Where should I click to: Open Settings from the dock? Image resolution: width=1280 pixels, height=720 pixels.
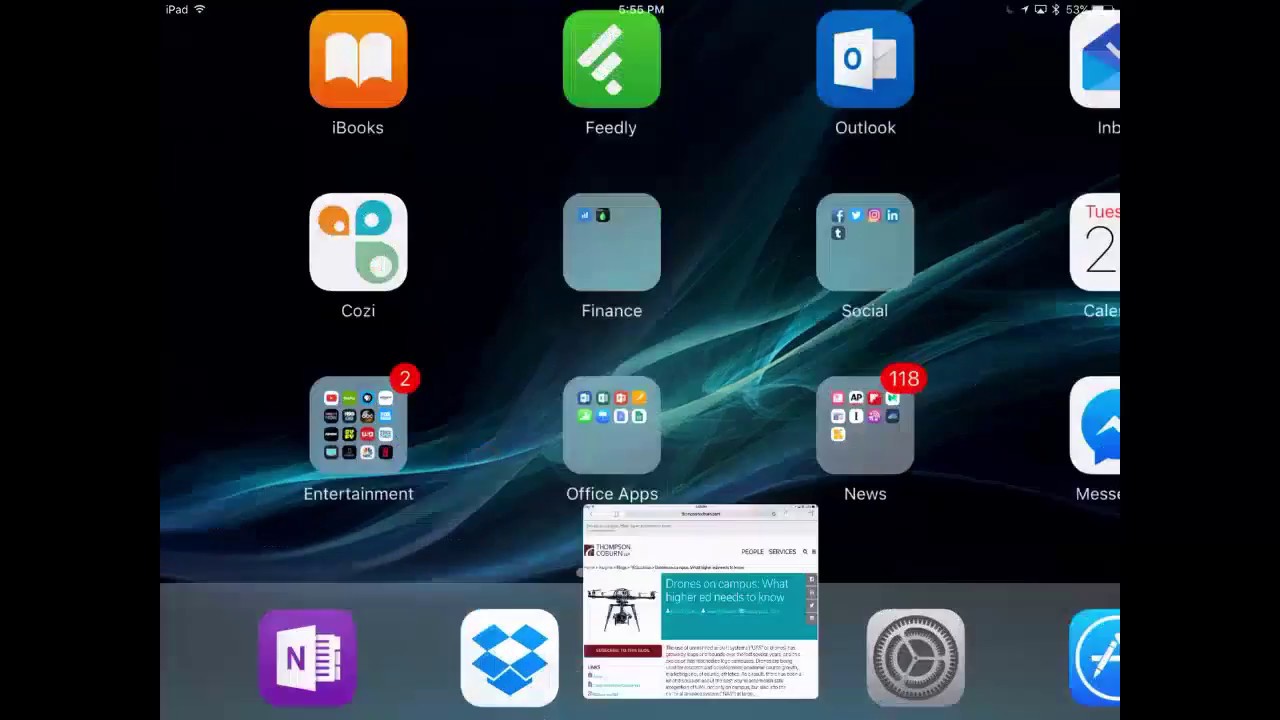(x=915, y=658)
